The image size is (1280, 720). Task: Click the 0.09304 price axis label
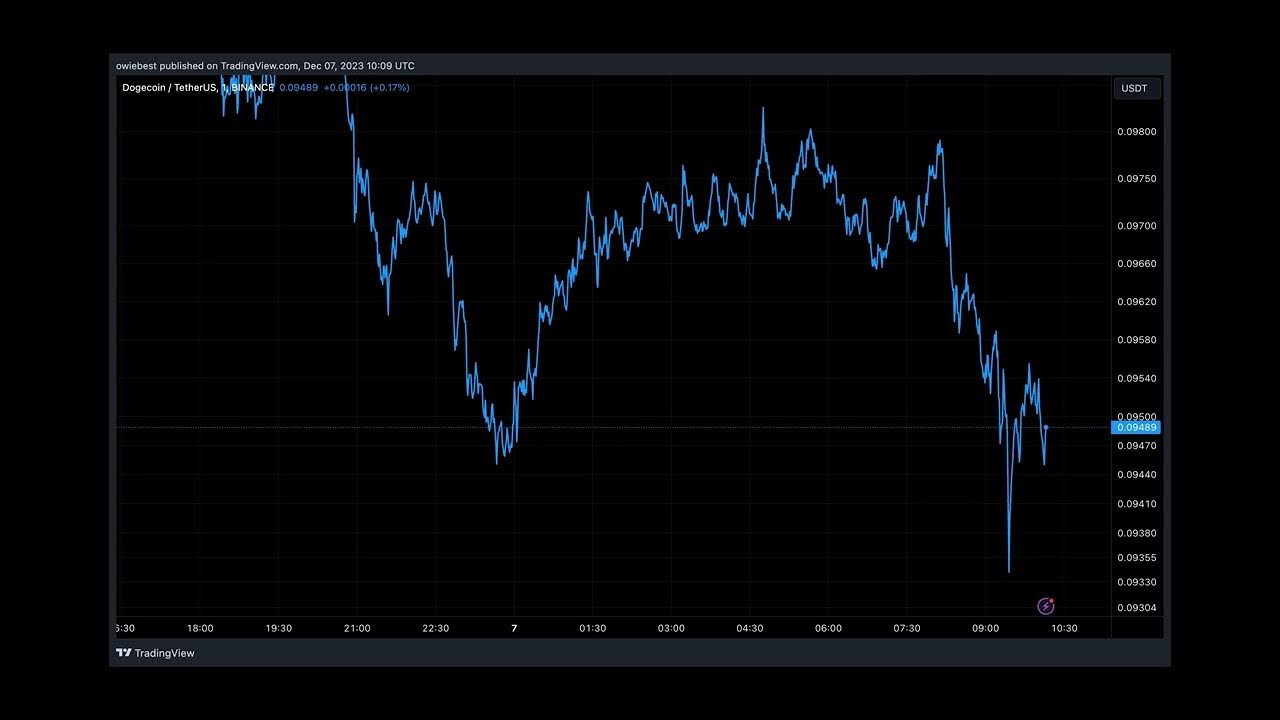click(1136, 608)
